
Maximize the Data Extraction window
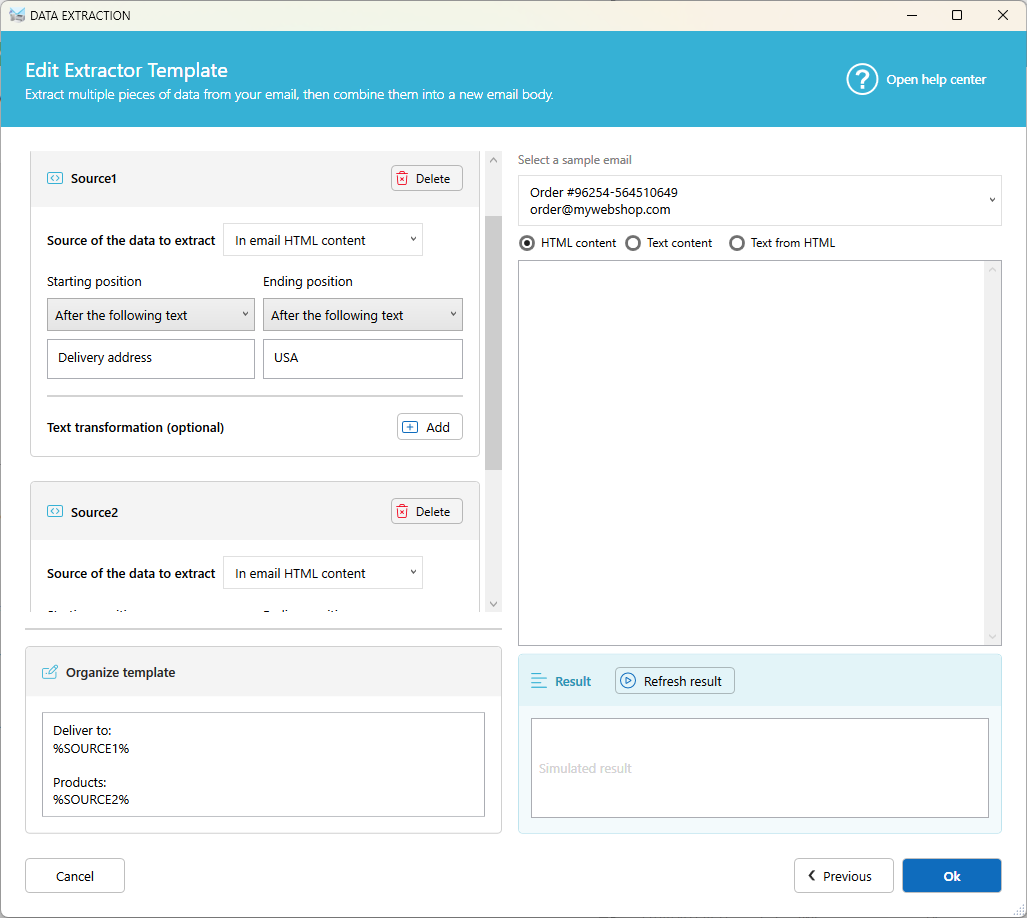(x=957, y=15)
